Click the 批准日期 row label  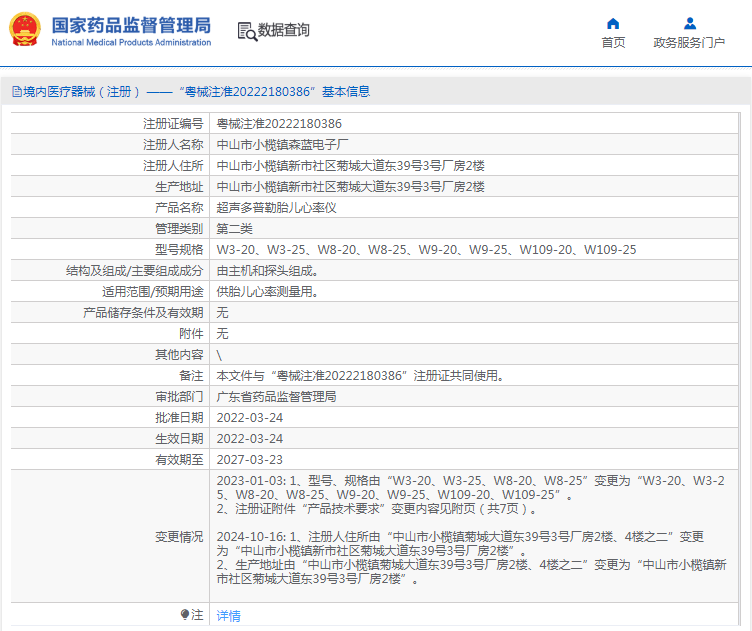[179, 418]
